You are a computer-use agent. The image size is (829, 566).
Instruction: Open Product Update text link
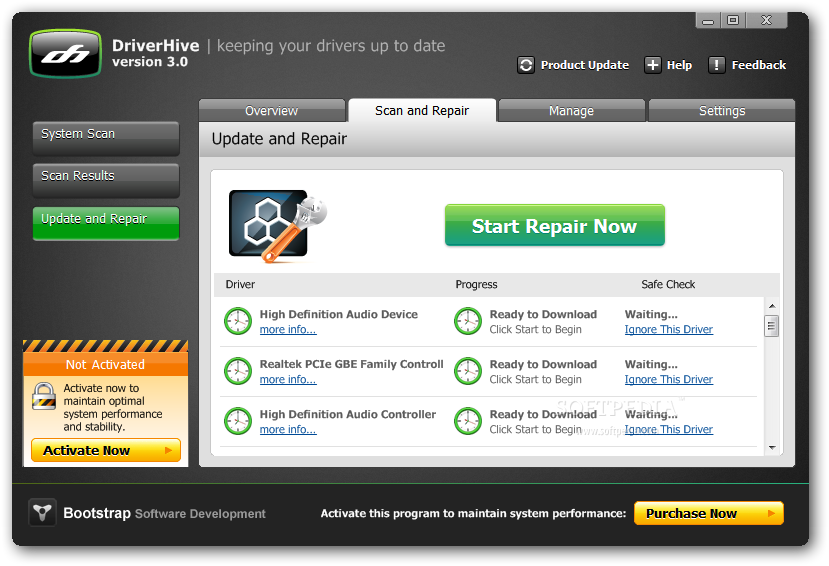[585, 65]
